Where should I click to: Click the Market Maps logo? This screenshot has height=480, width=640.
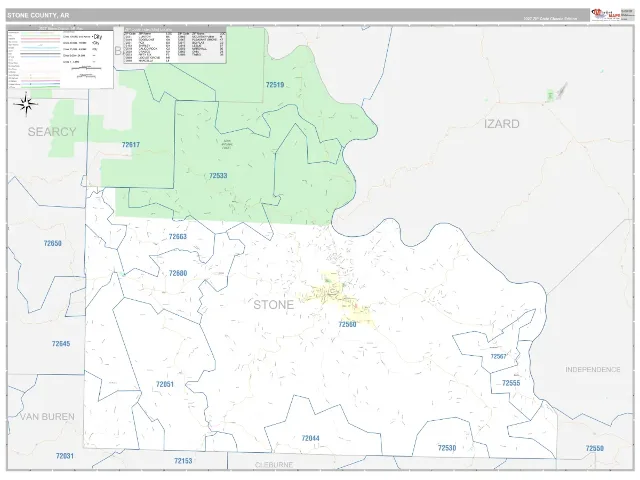tap(606, 14)
